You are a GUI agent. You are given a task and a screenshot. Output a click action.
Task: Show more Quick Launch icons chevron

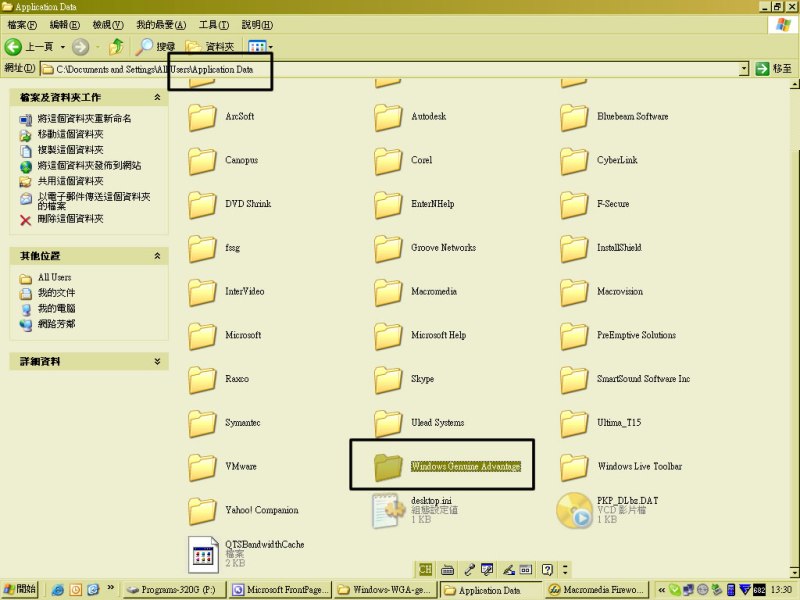111,588
